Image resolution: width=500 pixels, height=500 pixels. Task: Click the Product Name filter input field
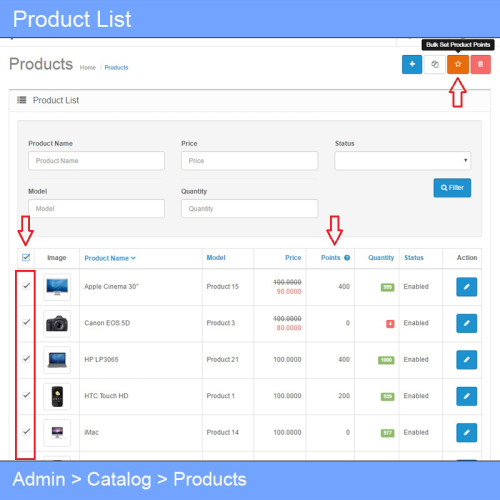96,161
